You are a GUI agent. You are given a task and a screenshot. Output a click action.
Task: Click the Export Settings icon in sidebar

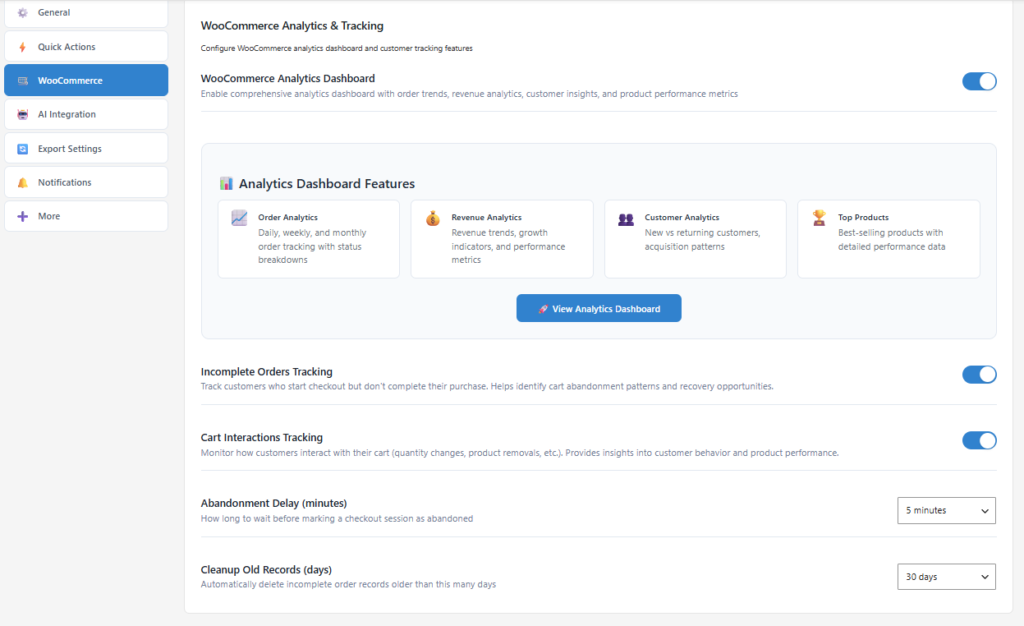pos(23,149)
